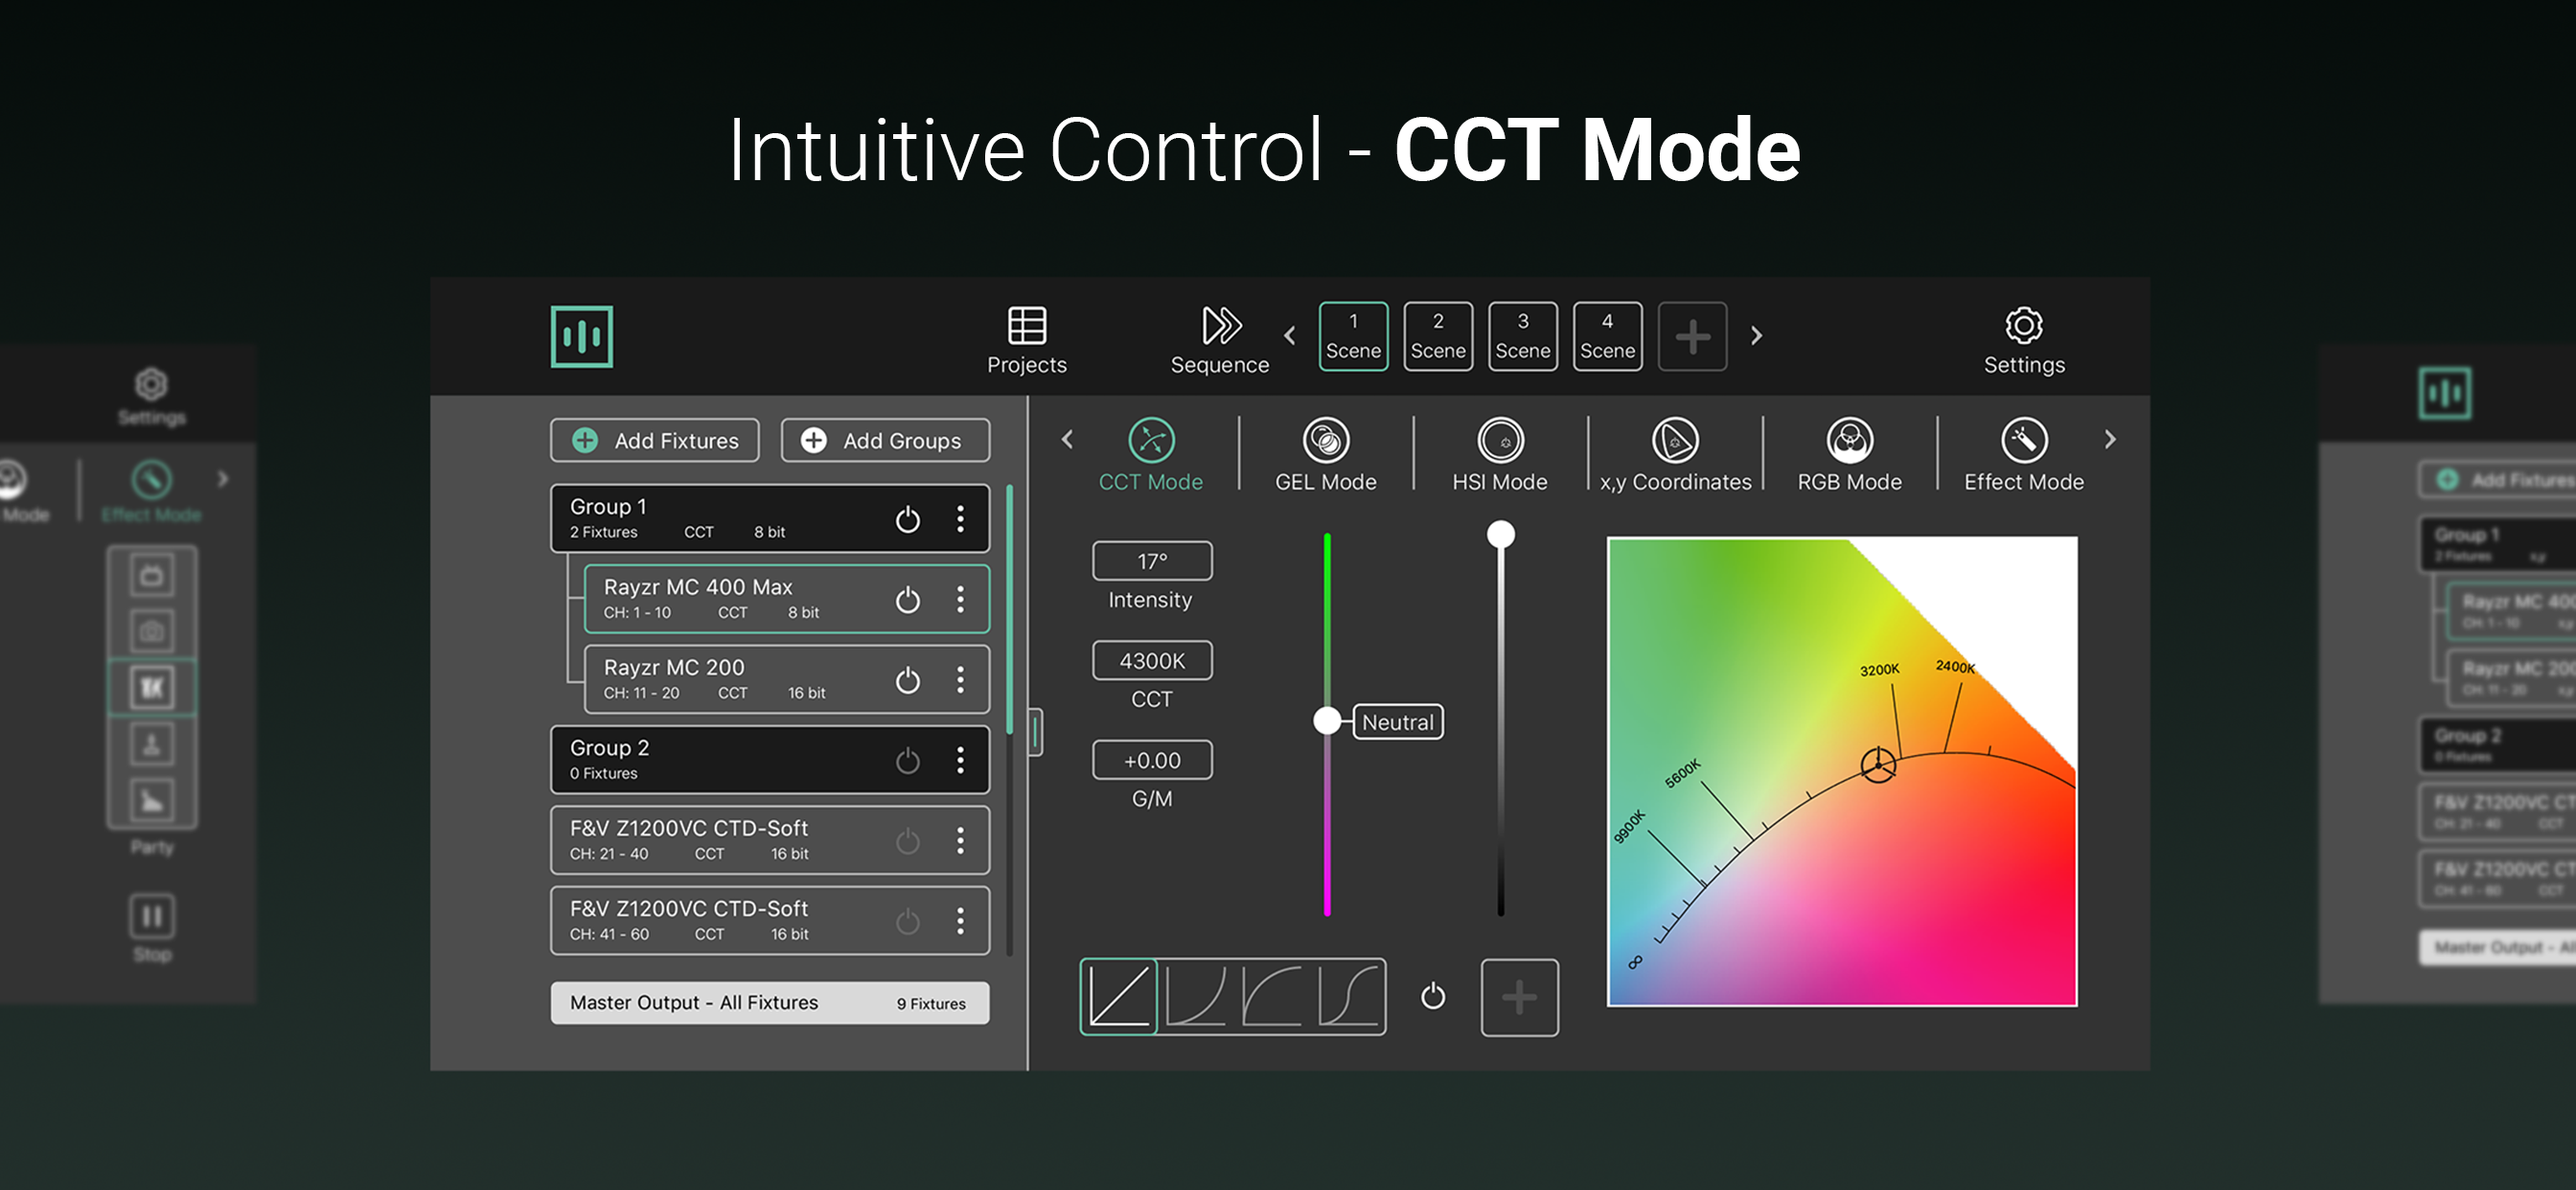Open the Projects panel

(x=1026, y=341)
